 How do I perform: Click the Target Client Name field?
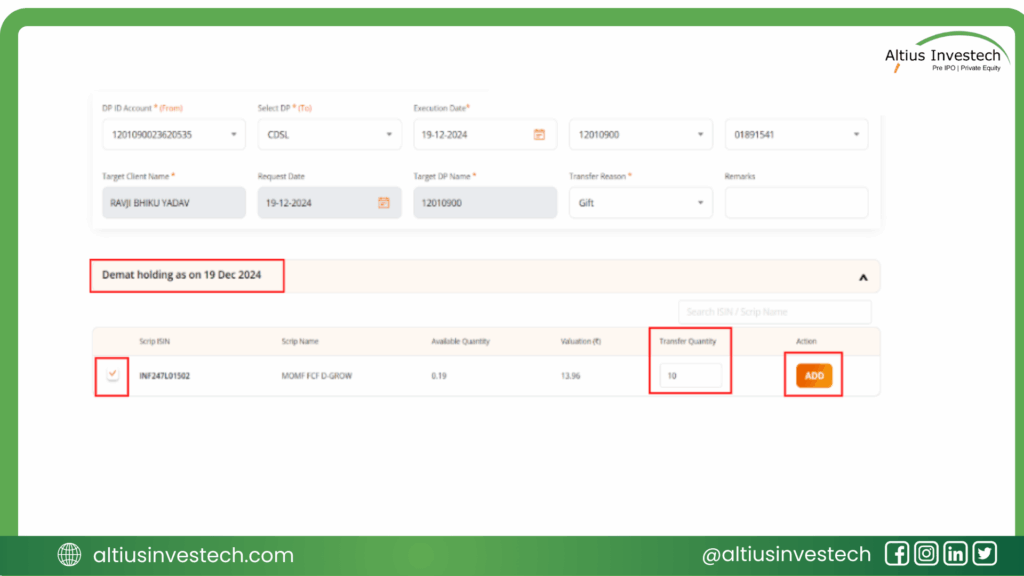[173, 202]
